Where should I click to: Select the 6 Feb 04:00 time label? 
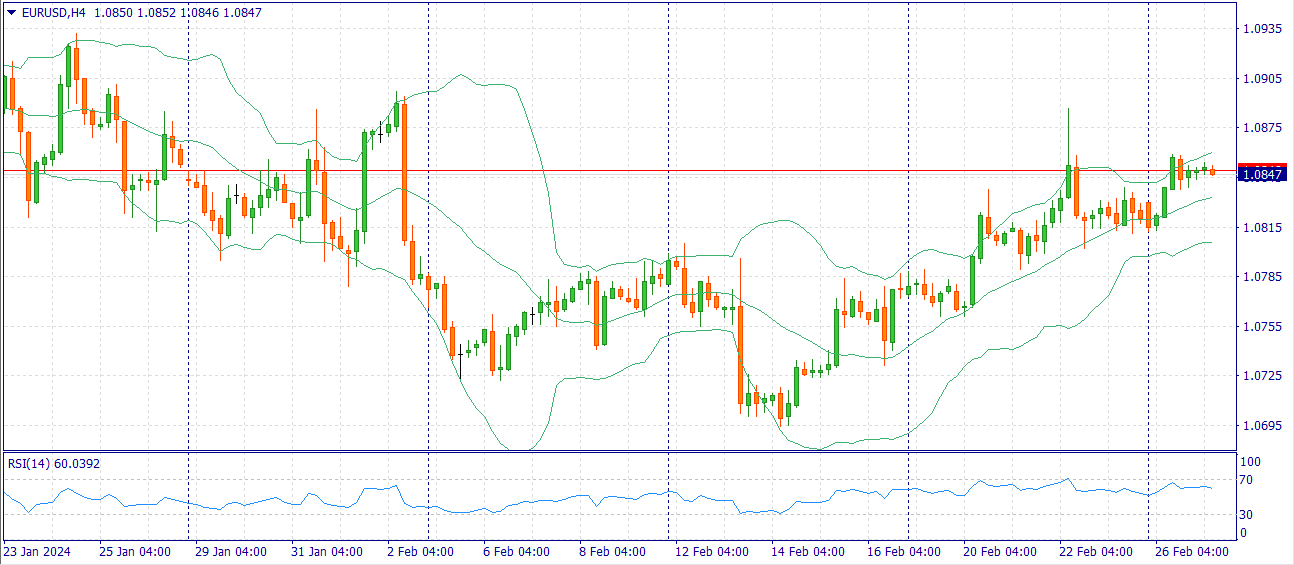pyautogui.click(x=517, y=552)
